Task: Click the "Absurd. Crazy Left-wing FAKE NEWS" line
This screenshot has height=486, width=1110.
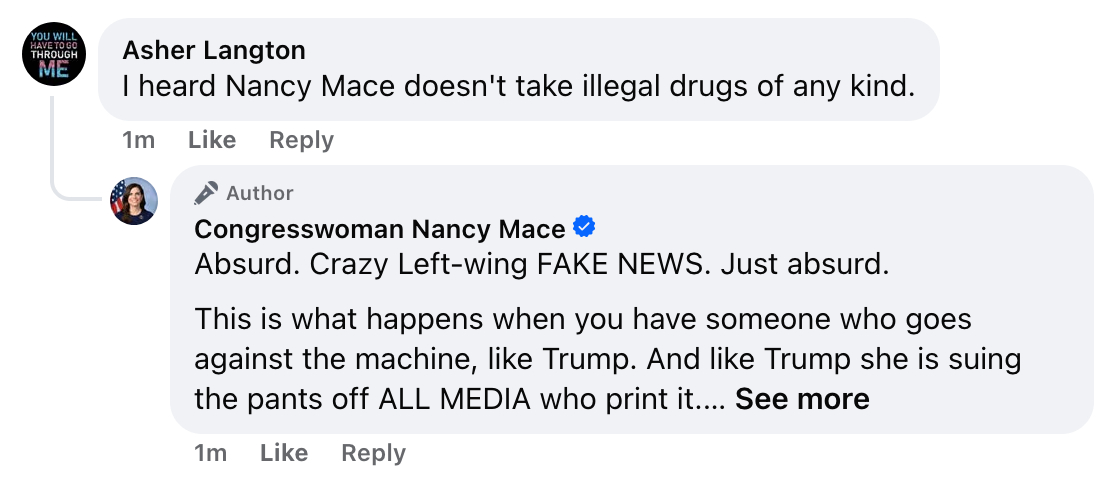Action: tap(542, 266)
